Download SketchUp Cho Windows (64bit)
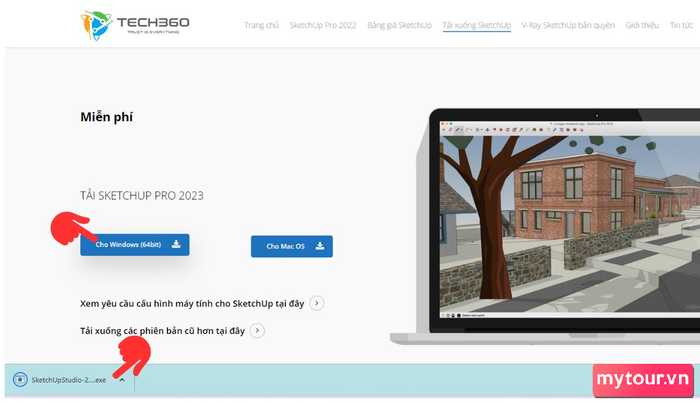 coord(135,245)
